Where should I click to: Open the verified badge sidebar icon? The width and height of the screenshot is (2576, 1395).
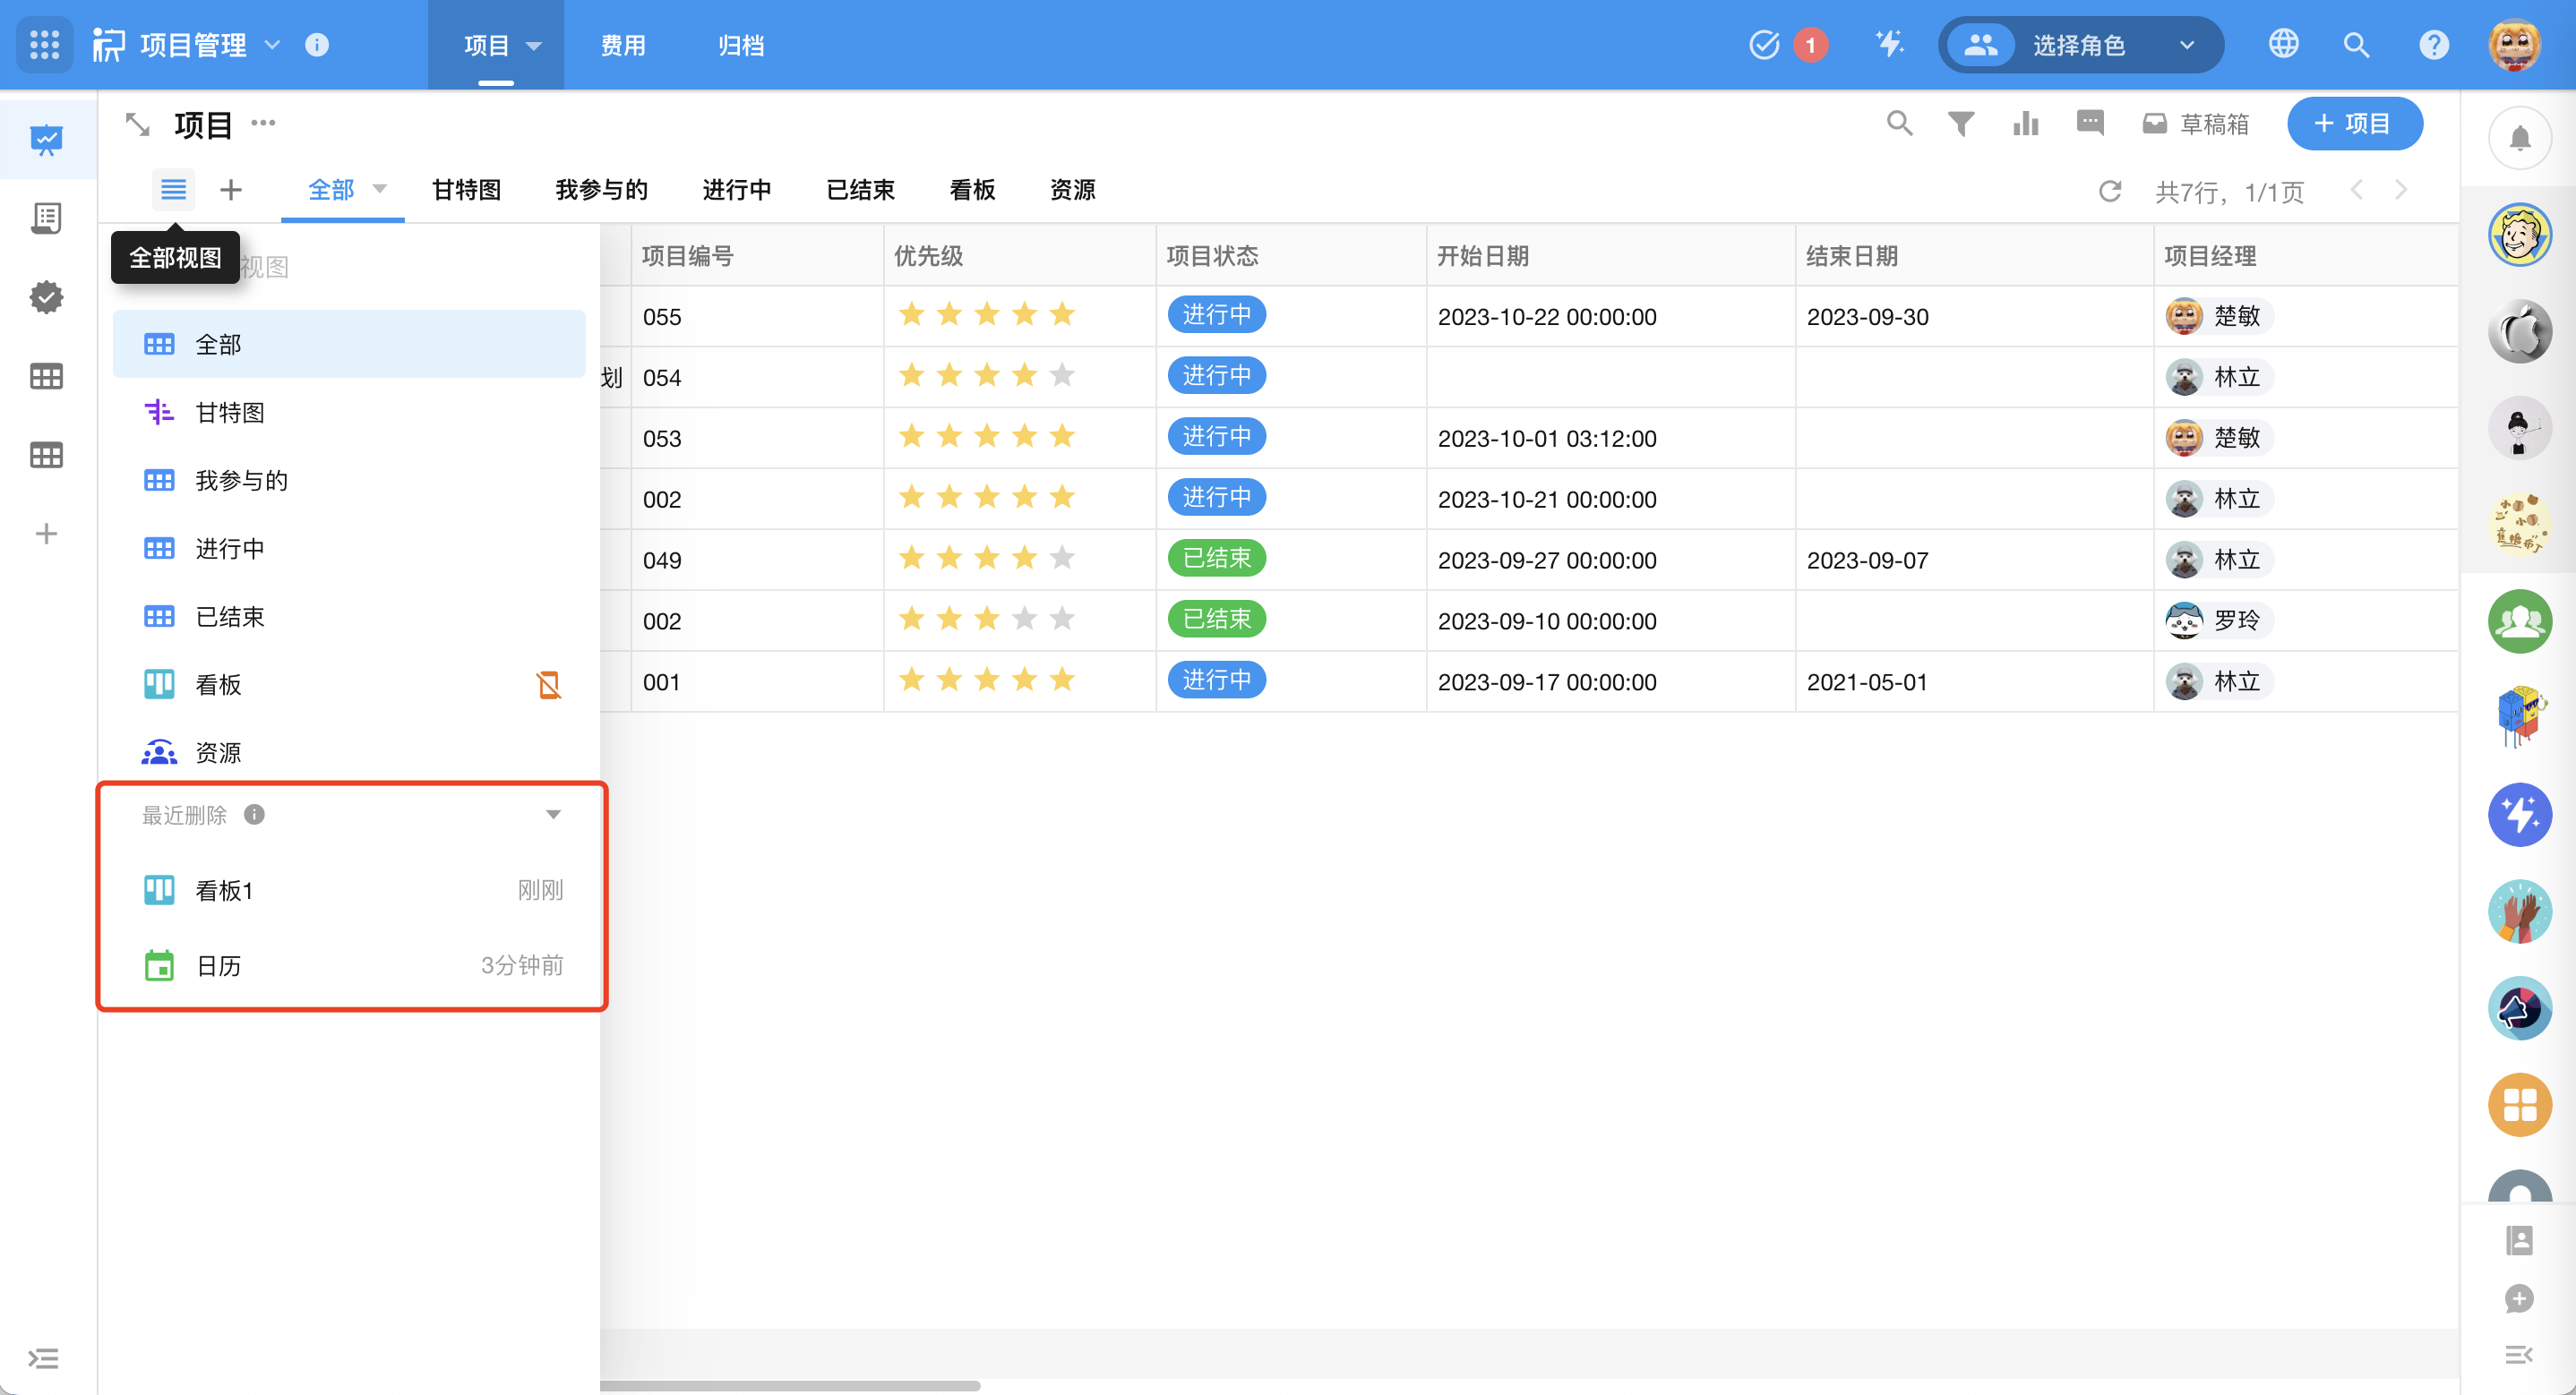[46, 297]
